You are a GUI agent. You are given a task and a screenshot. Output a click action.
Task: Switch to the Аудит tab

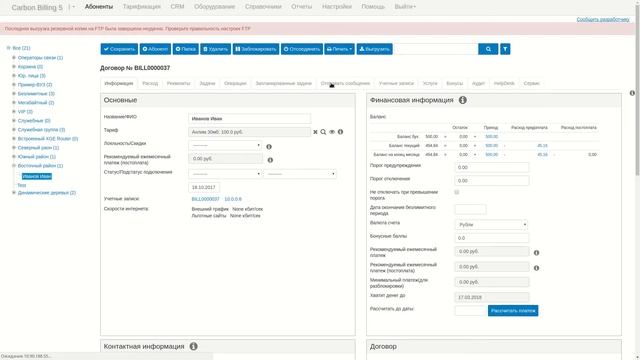click(478, 83)
